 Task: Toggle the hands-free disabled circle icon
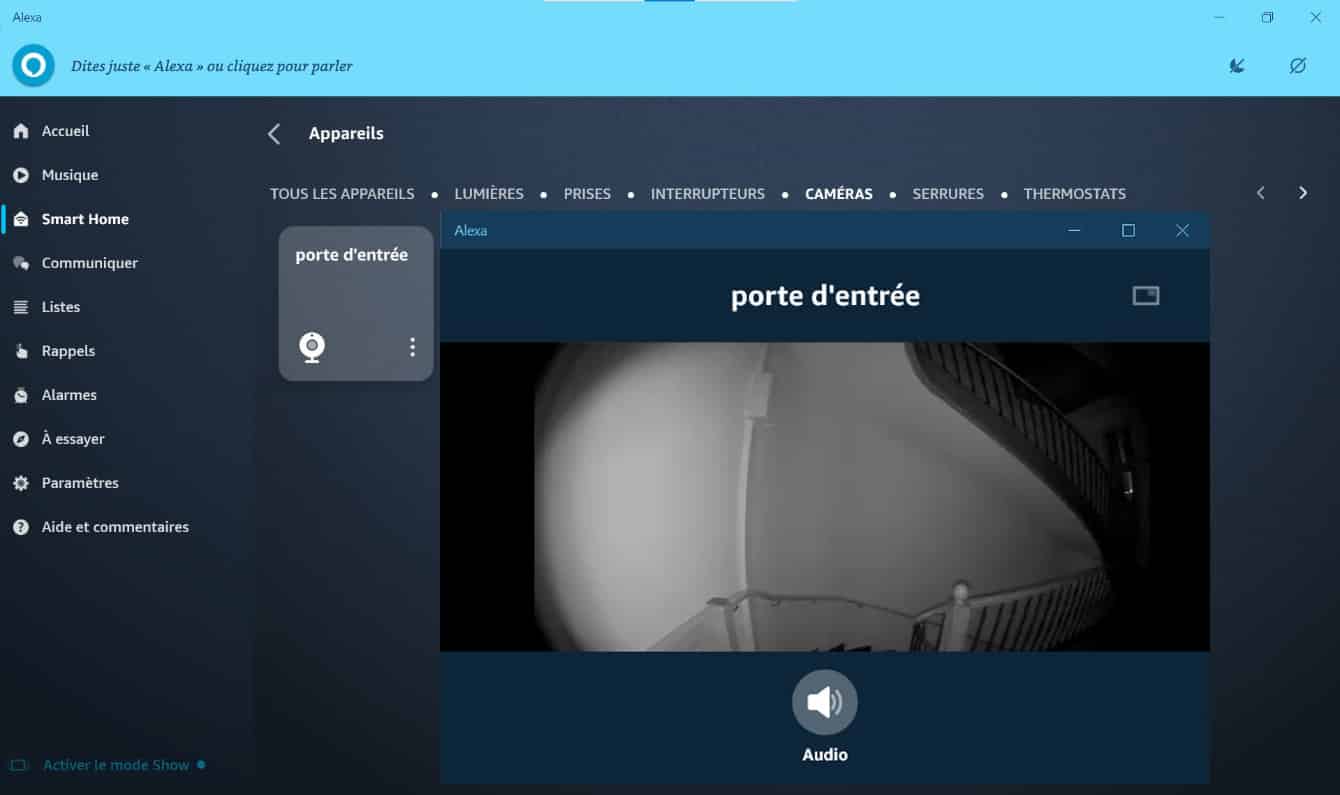click(1298, 66)
